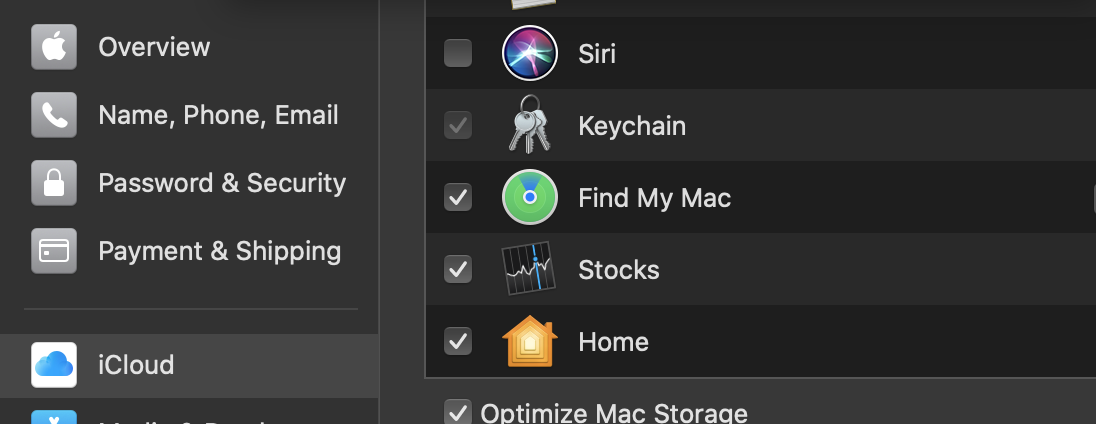Screen dimensions: 1096x424
Task: Enable the Siri checkbox
Action: (x=458, y=53)
